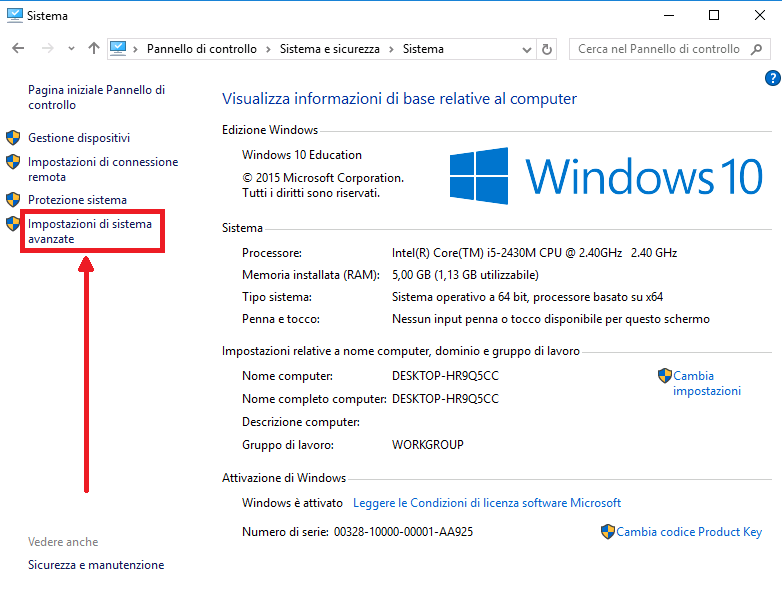Click Cambia impostazioni link

tap(707, 383)
